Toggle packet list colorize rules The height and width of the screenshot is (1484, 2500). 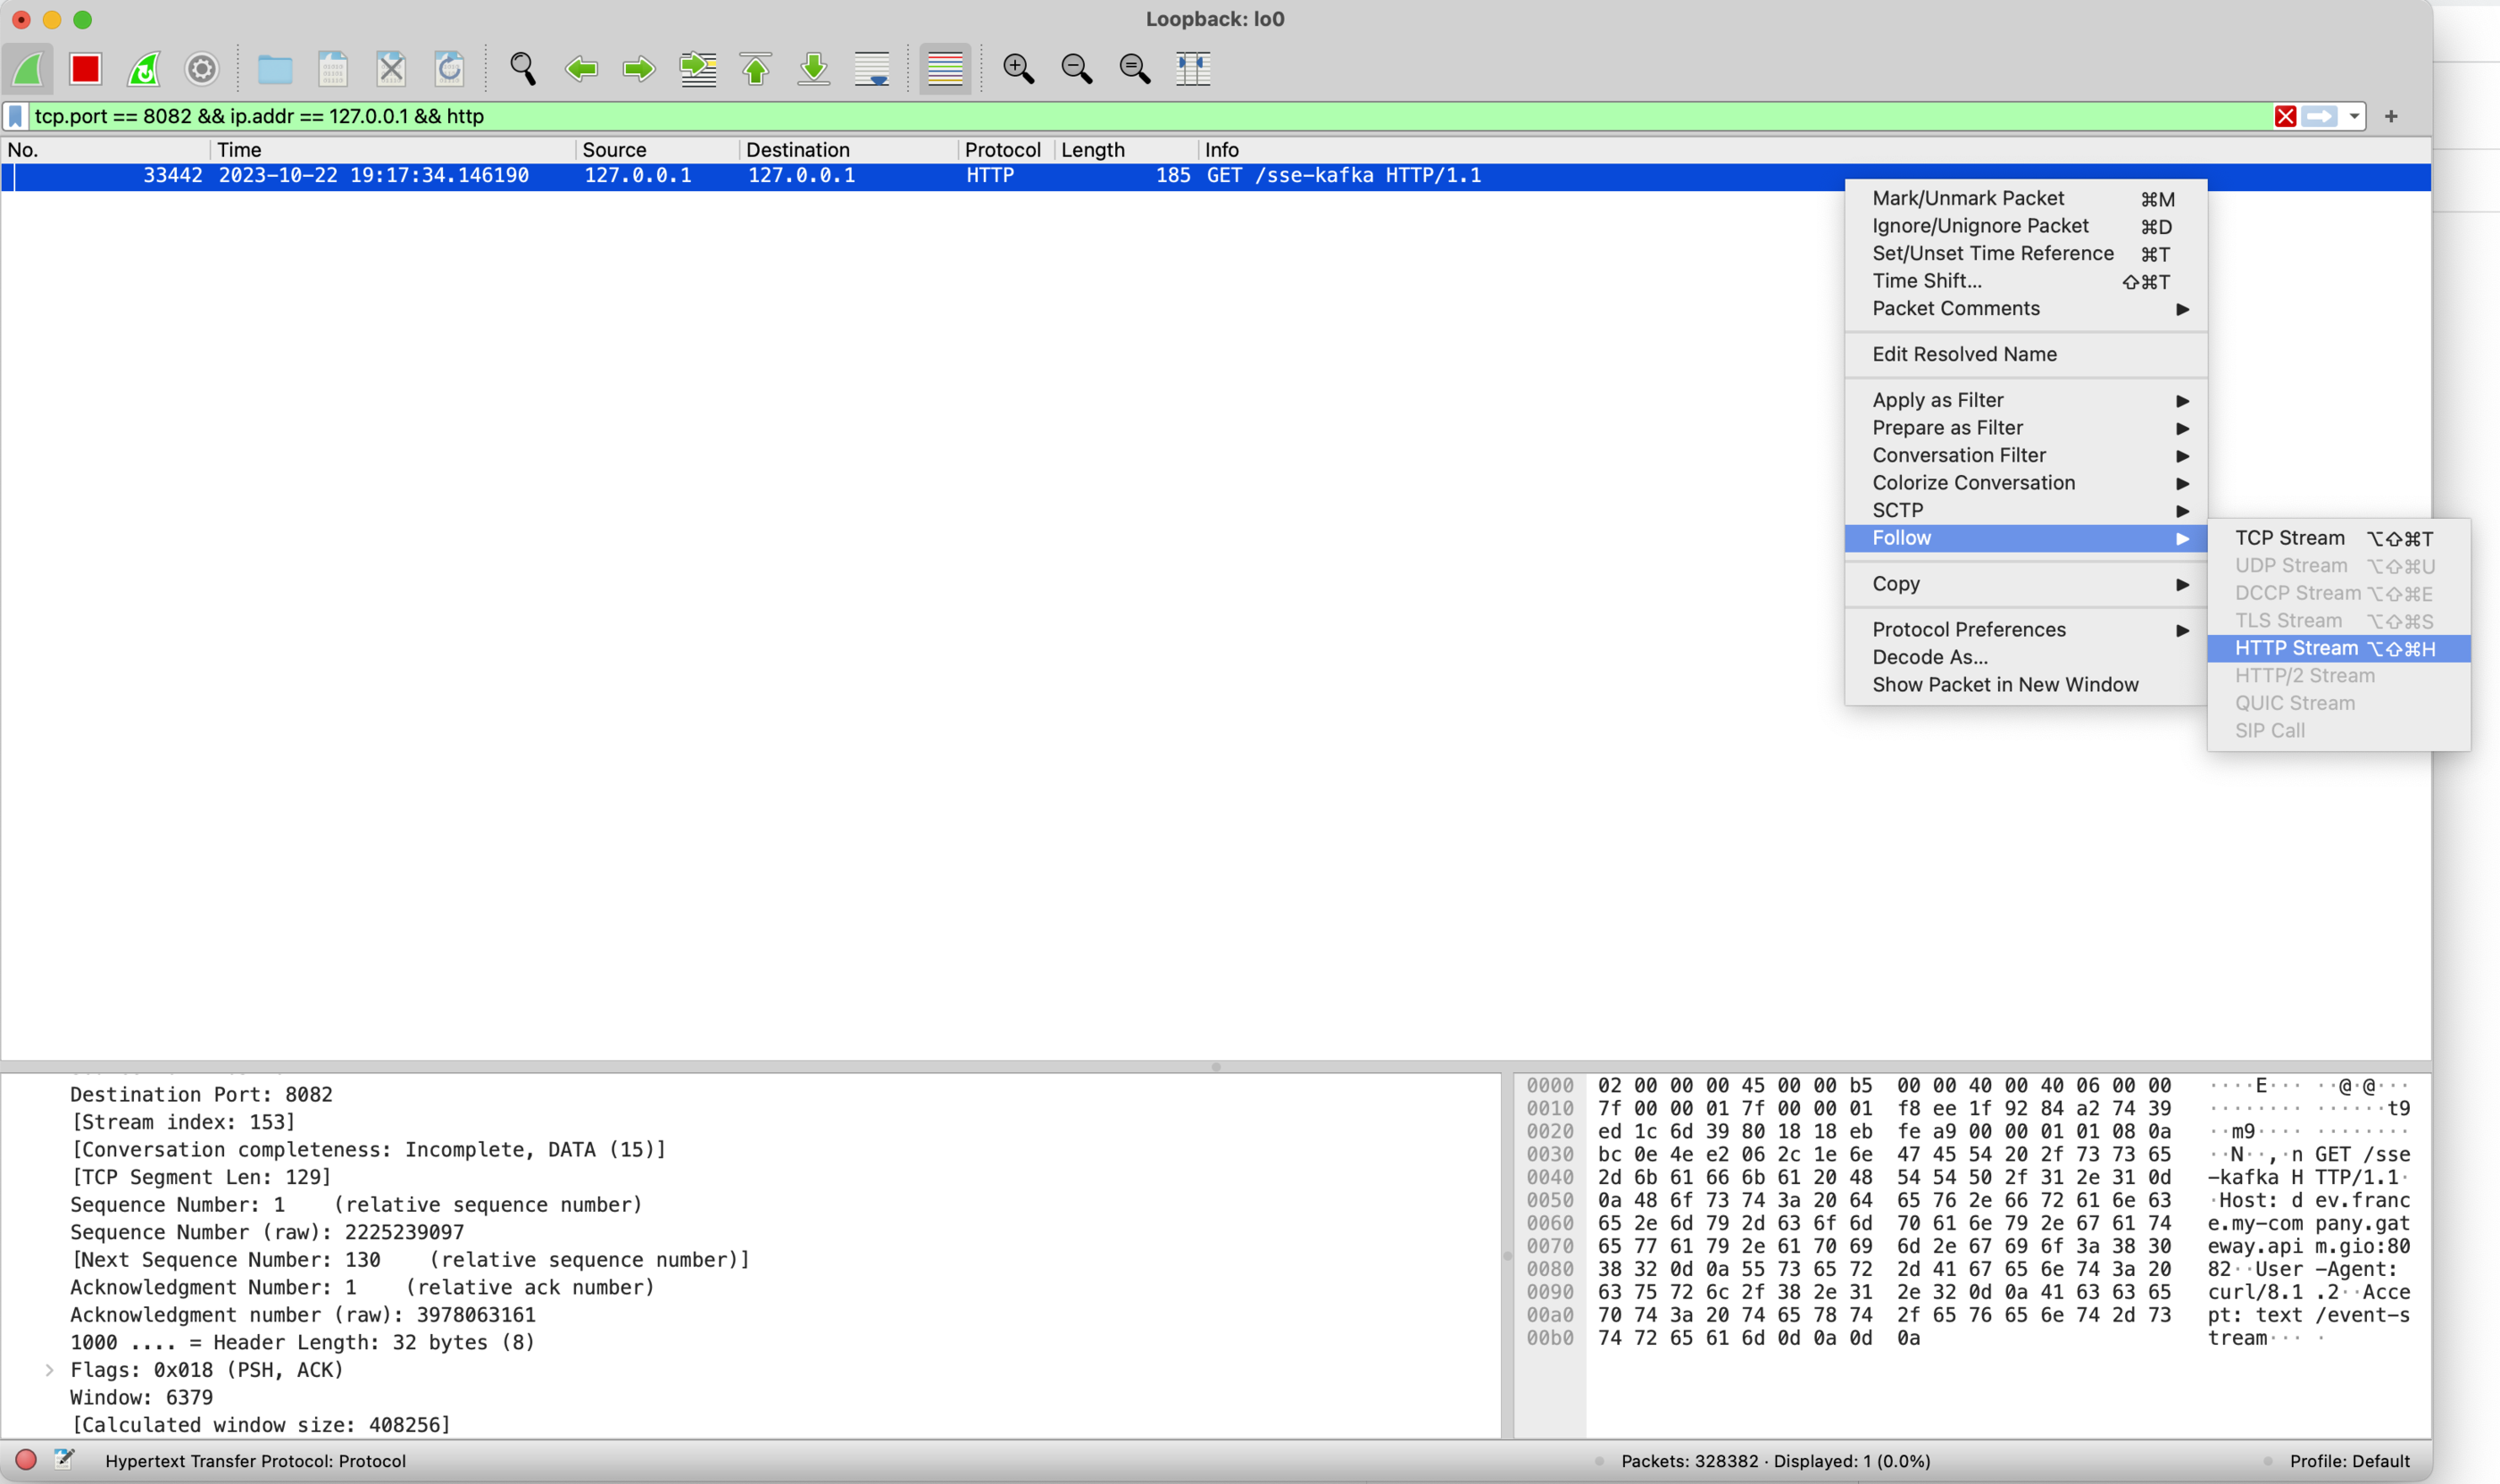pos(944,69)
